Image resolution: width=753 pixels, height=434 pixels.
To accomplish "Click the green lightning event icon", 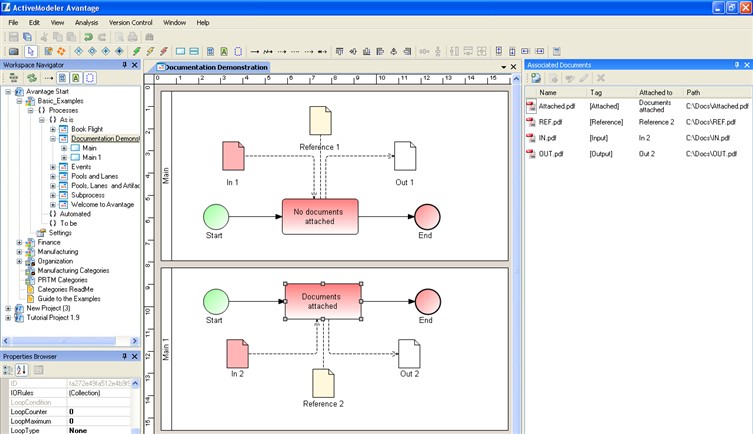I will pos(137,51).
